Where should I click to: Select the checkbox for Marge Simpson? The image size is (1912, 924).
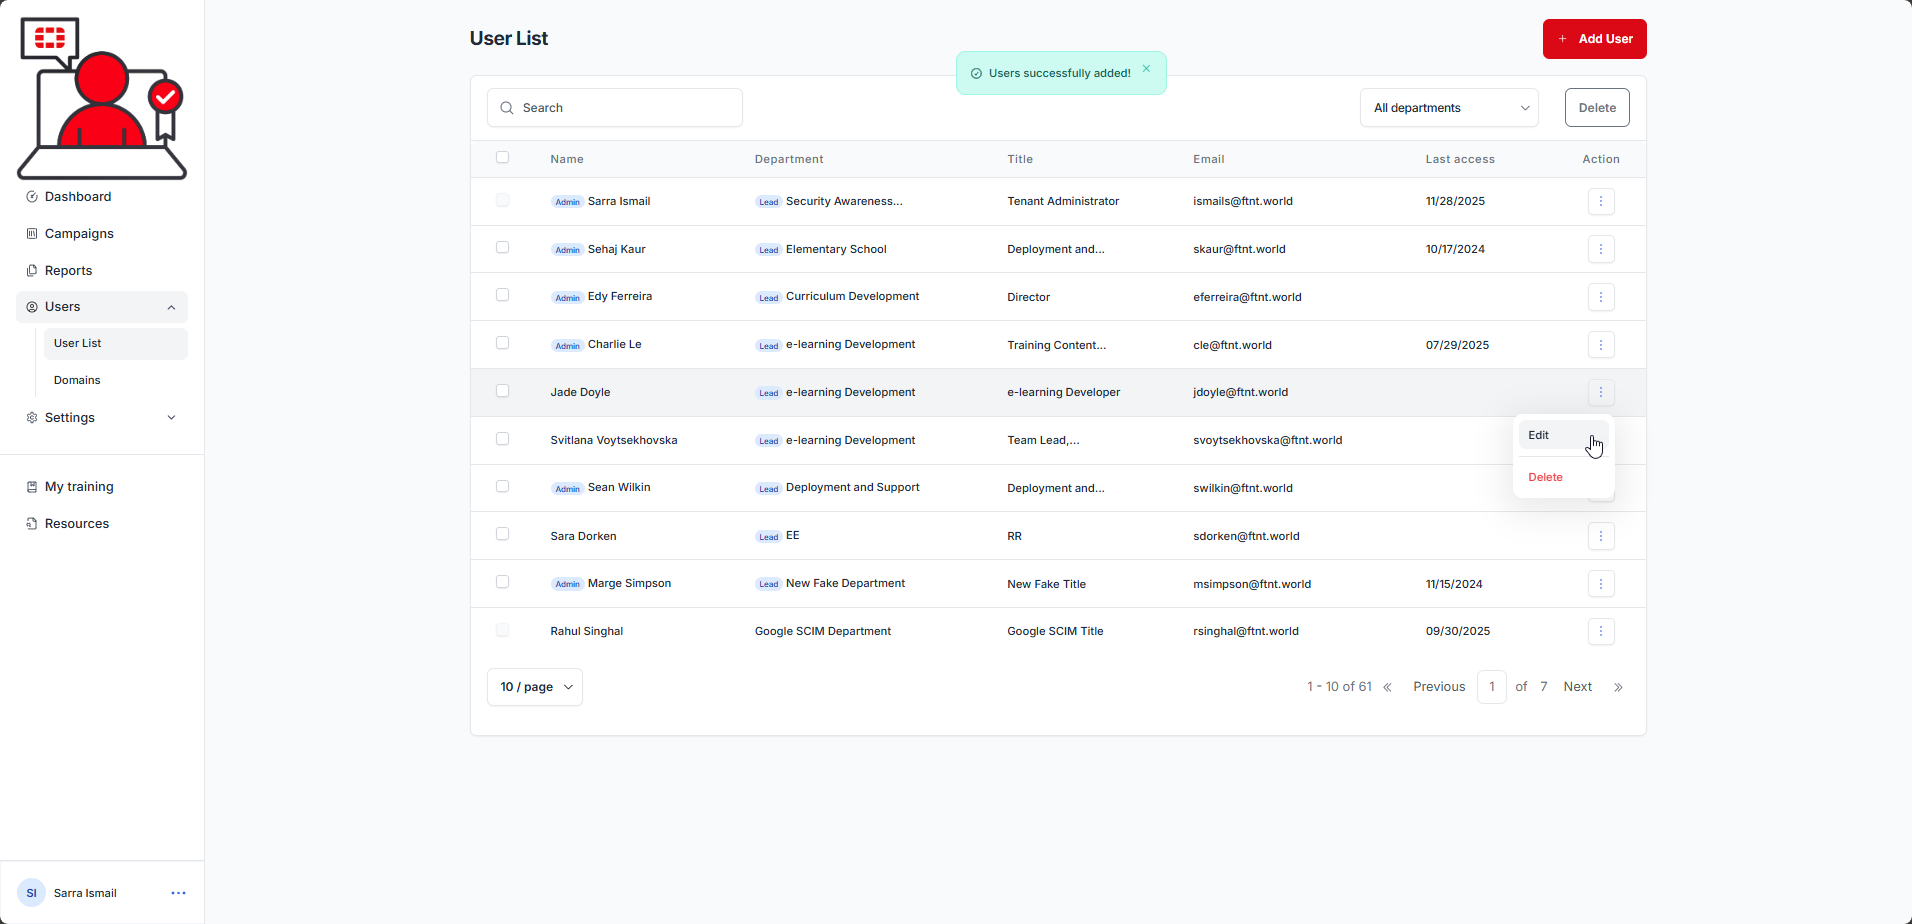502,582
